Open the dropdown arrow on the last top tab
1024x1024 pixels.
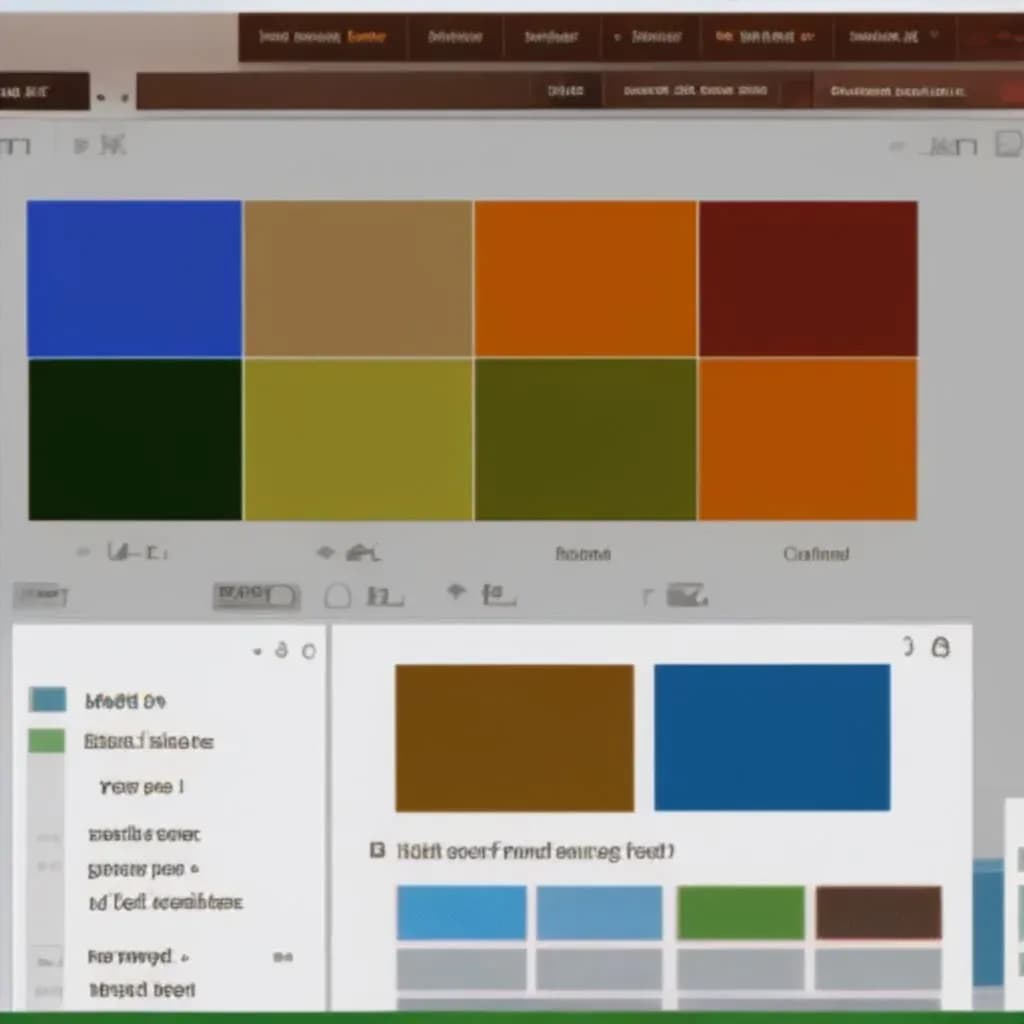pos(934,37)
